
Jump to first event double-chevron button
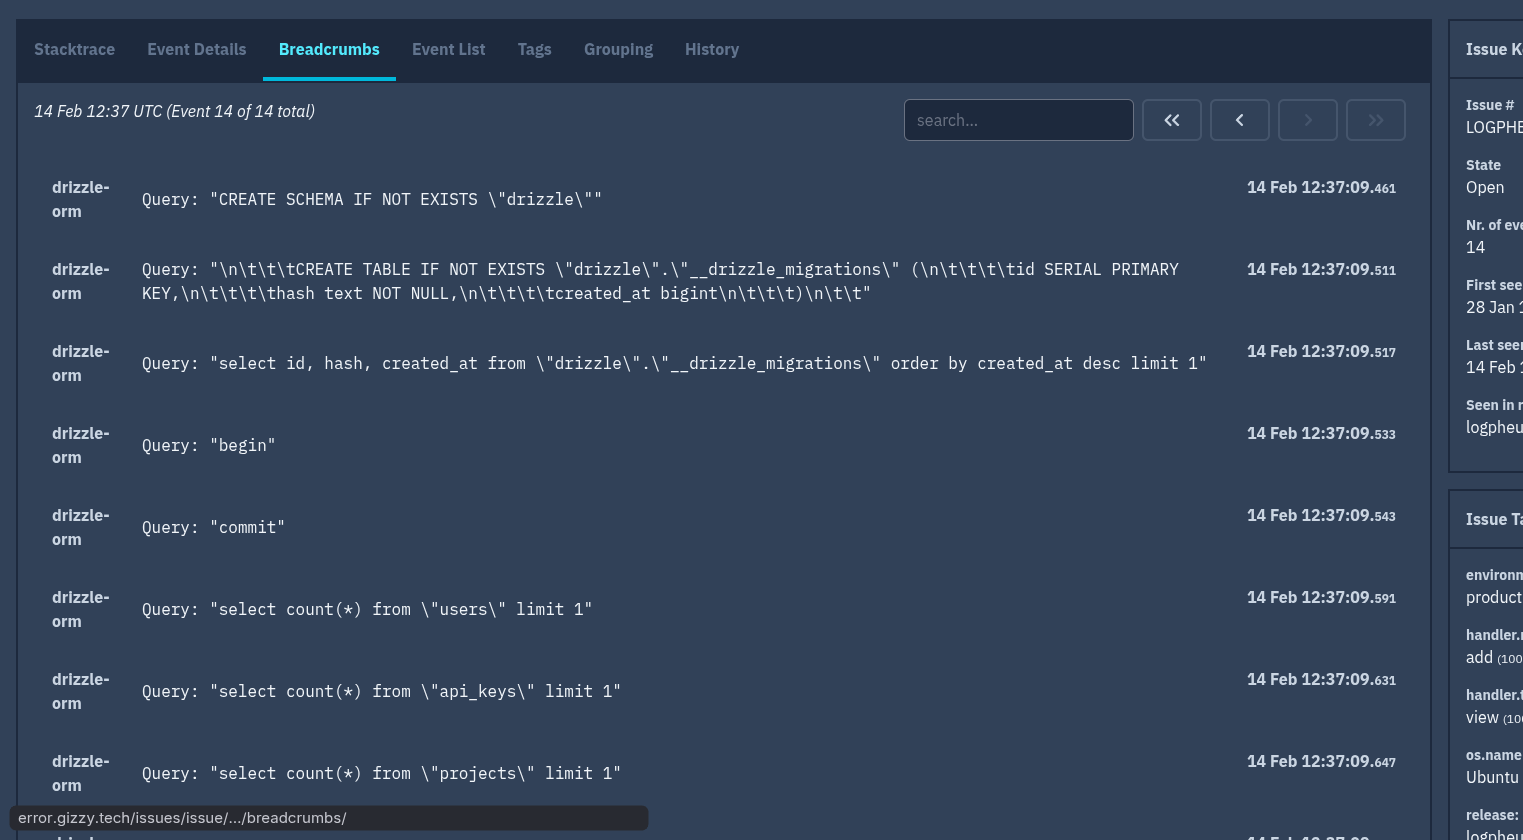tap(1171, 120)
